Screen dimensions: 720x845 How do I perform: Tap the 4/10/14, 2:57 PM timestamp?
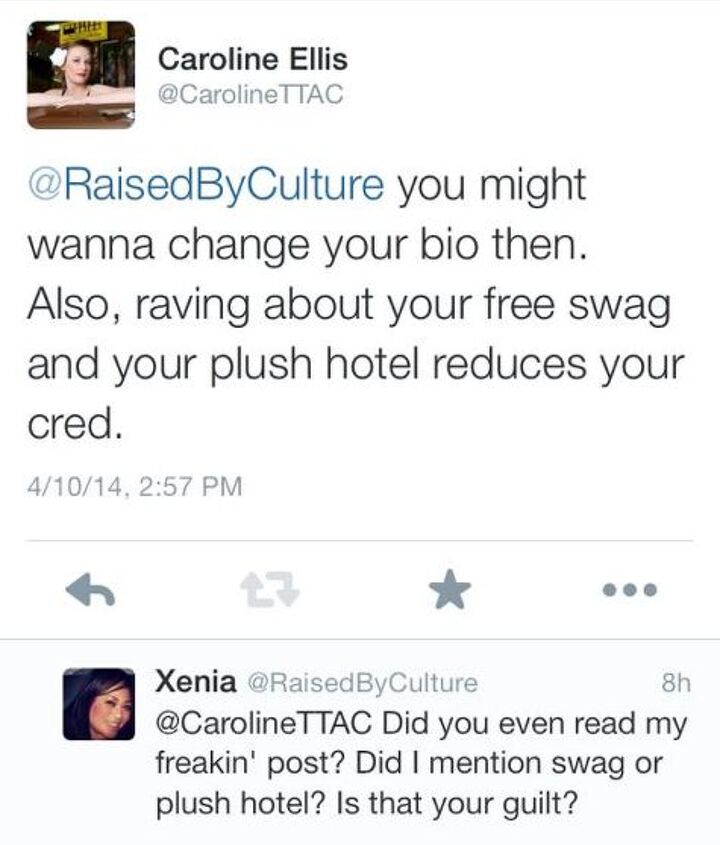(x=134, y=487)
